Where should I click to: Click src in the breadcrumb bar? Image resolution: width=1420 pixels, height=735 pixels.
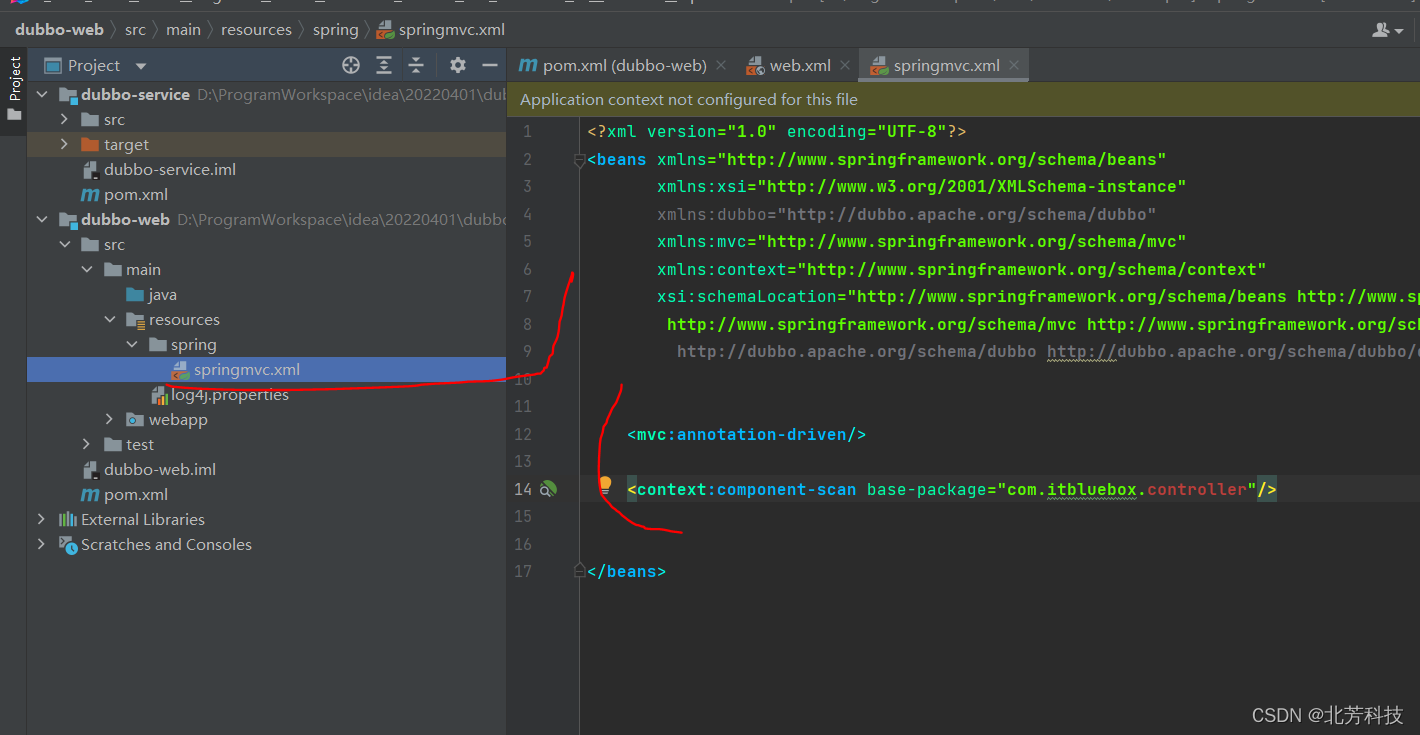click(x=135, y=30)
